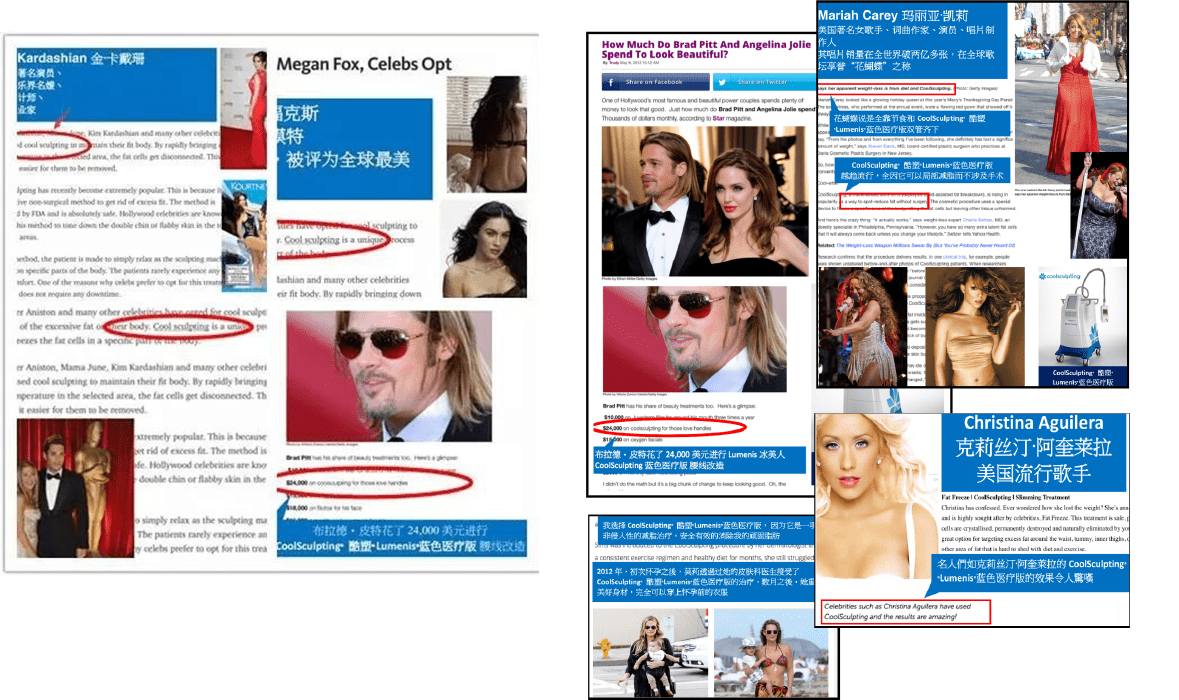Click the blue "Mariah Carey" heading box

912,42
